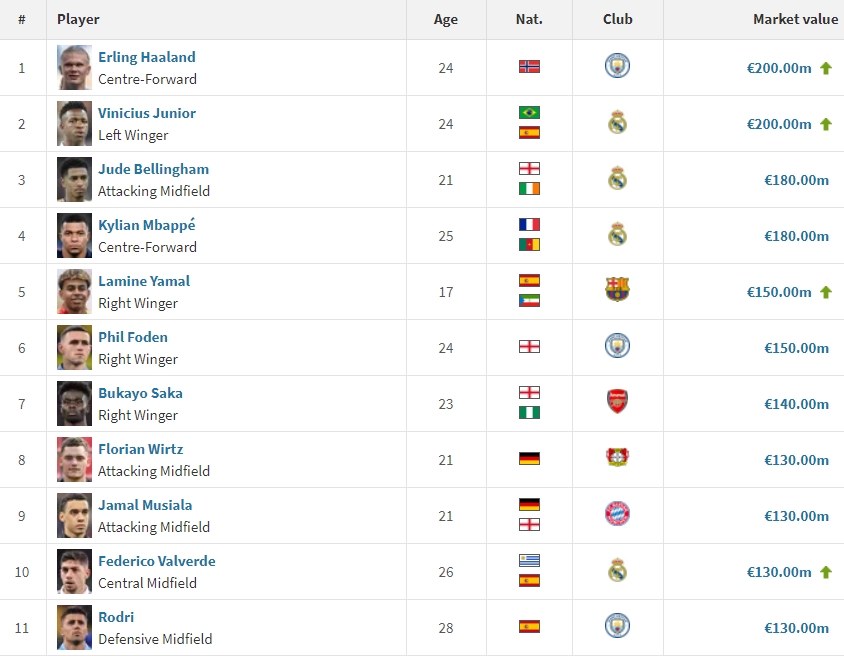844x656 pixels.
Task: Click Jamal Musiala's portrait thumbnail
Action: point(74,516)
